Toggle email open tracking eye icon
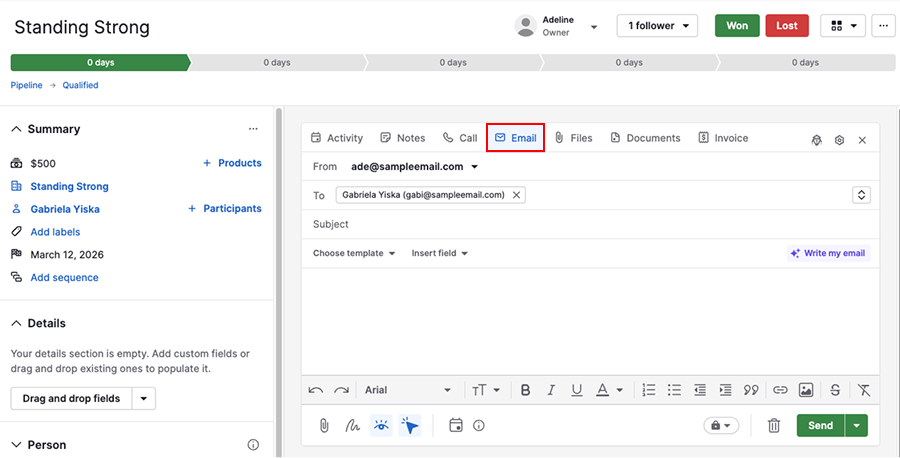This screenshot has height=458, width=900. coord(381,426)
